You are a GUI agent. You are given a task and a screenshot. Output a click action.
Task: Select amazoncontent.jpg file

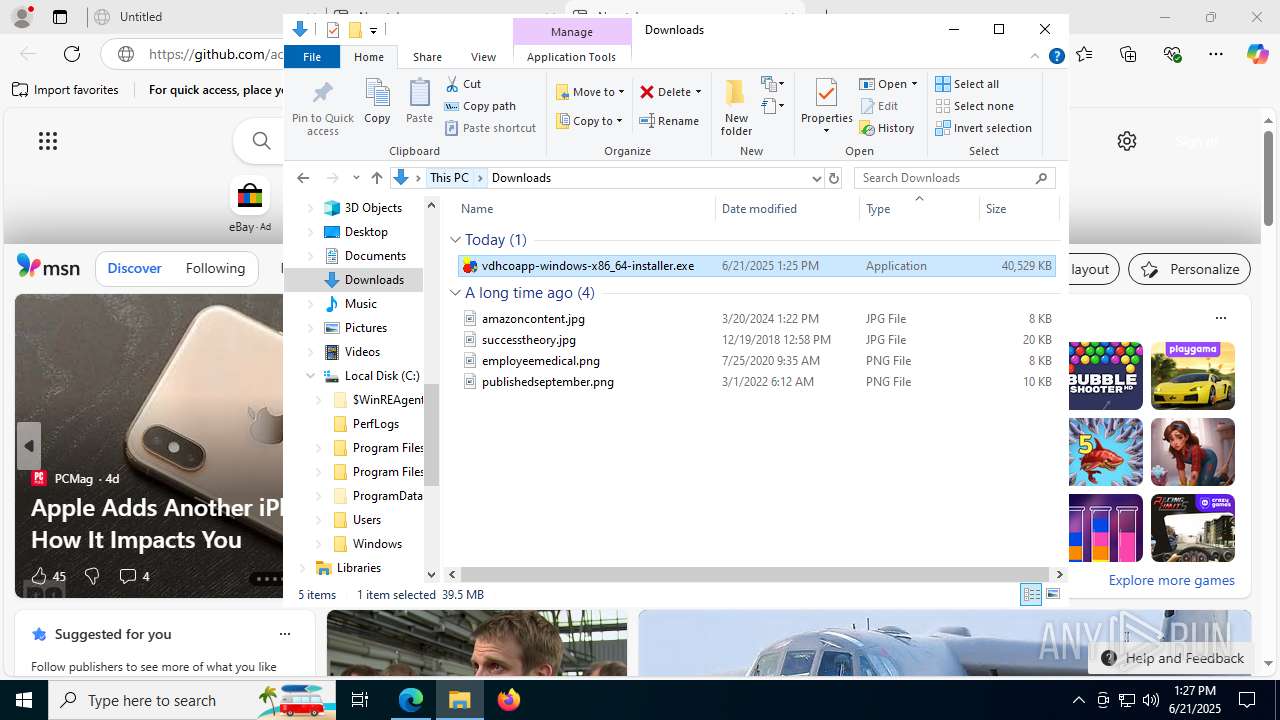[533, 319]
